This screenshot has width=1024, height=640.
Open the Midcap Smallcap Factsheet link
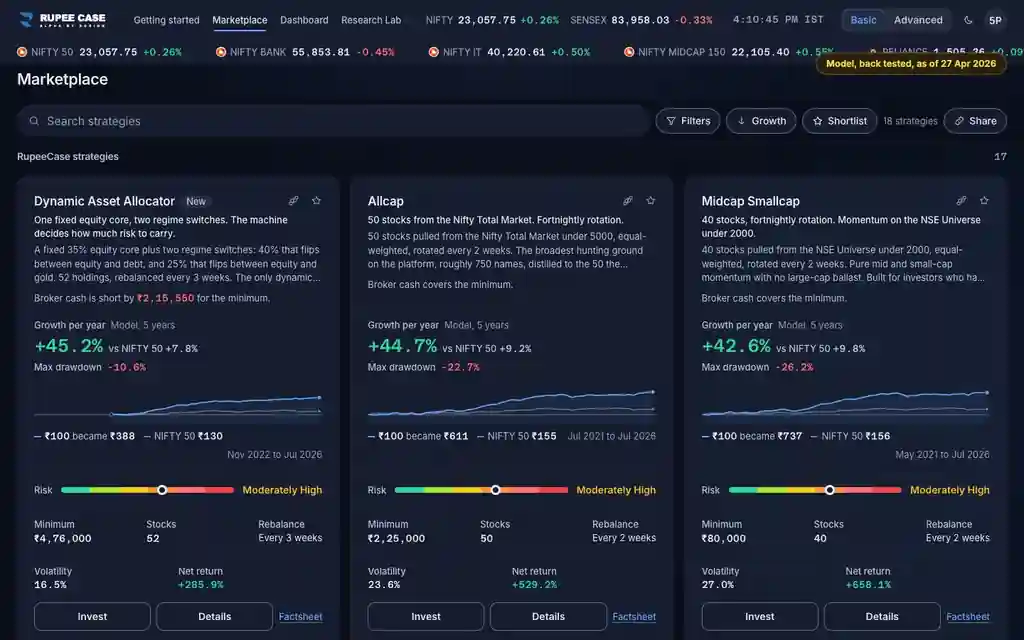click(968, 616)
